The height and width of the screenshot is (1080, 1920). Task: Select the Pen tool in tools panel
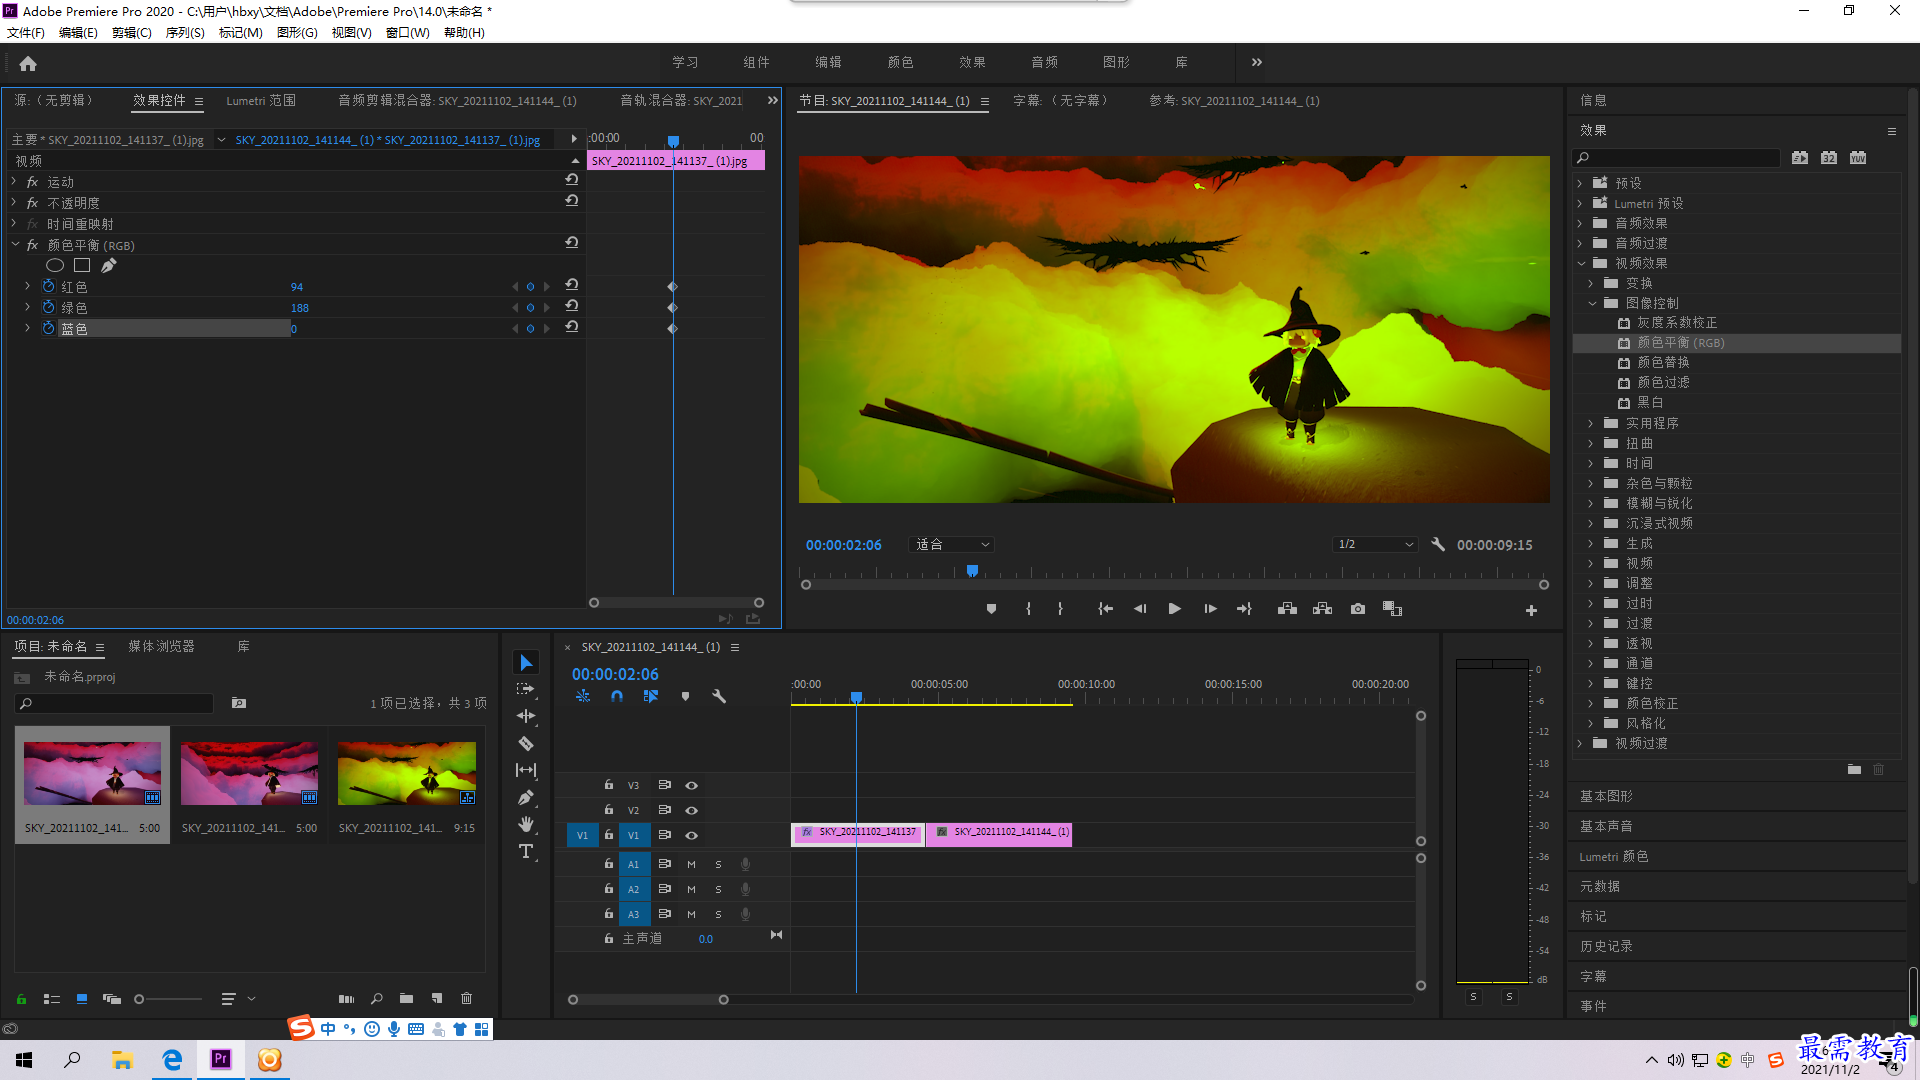tap(526, 798)
